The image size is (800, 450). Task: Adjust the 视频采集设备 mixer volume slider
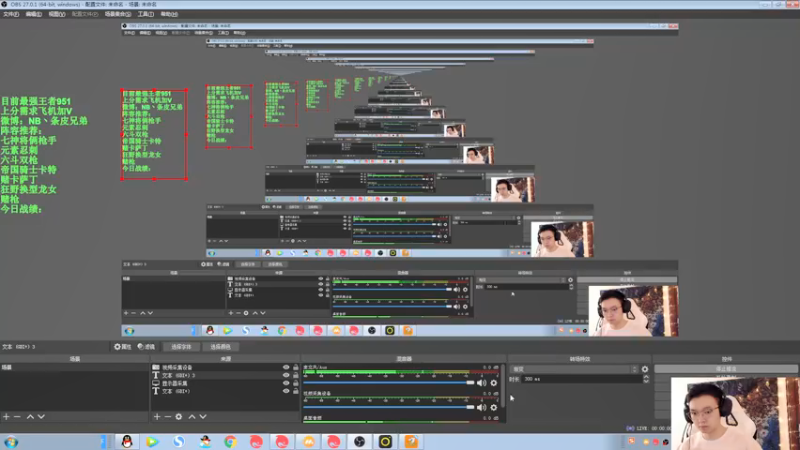[x=389, y=407]
